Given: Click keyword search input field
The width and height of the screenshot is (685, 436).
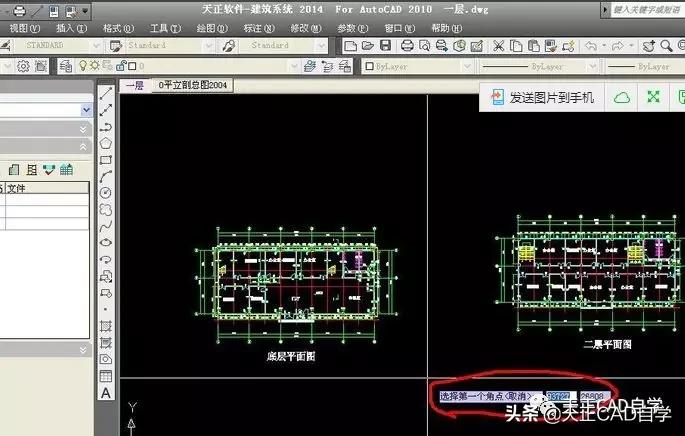Looking at the screenshot, I should [x=647, y=10].
